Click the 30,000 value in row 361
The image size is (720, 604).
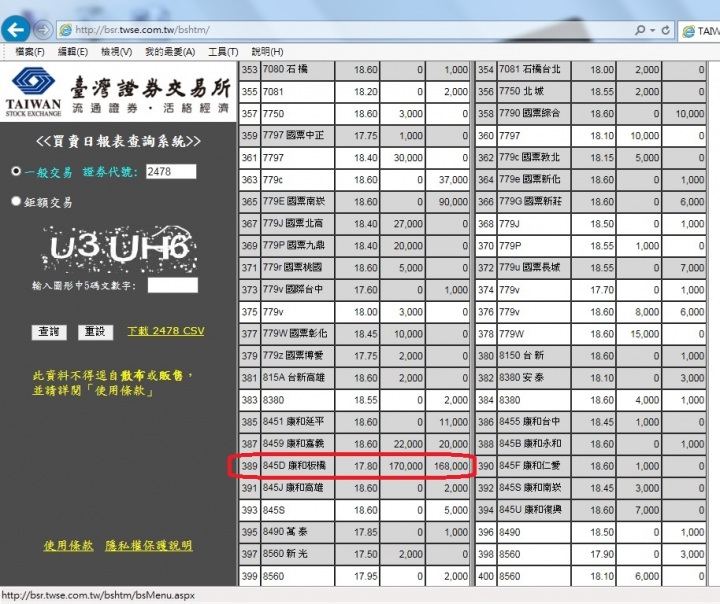pos(402,157)
